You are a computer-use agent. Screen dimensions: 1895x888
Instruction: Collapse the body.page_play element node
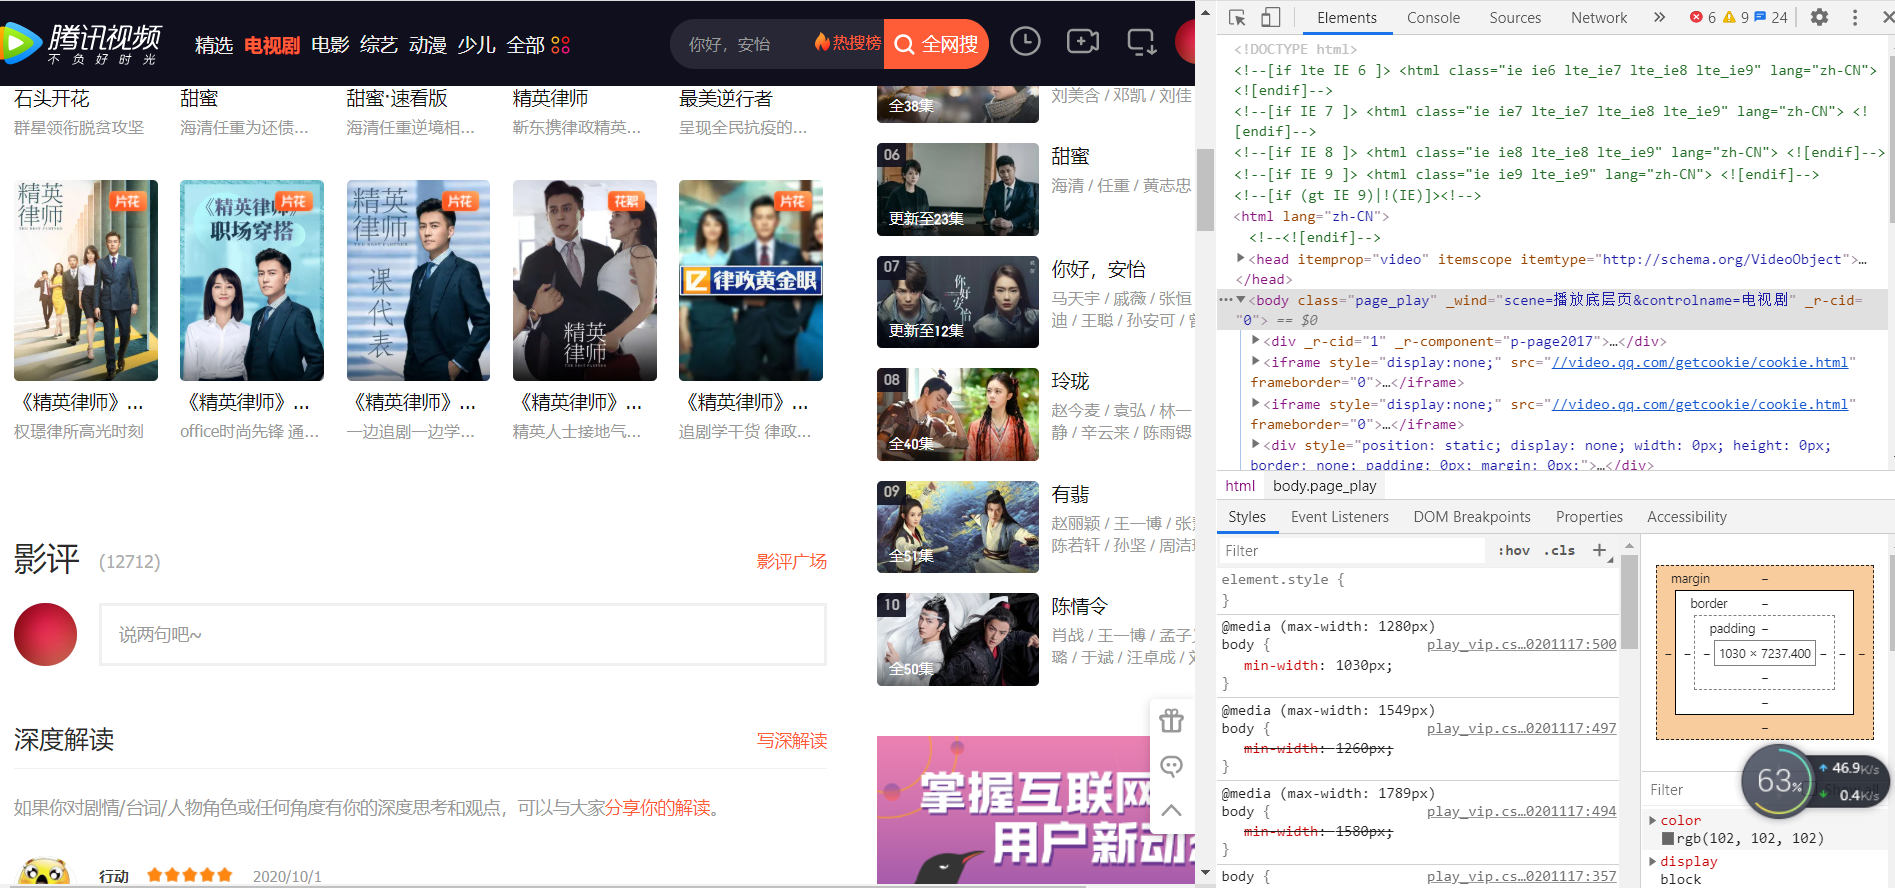[x=1241, y=300]
